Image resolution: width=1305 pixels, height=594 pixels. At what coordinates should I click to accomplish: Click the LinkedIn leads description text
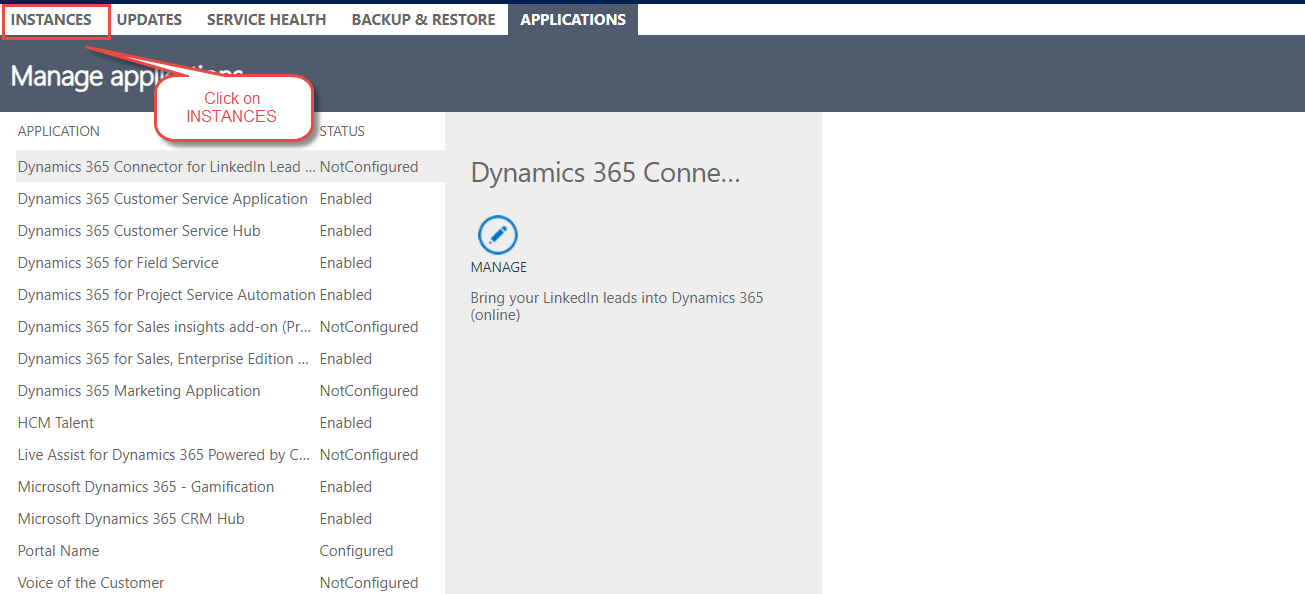pos(617,306)
